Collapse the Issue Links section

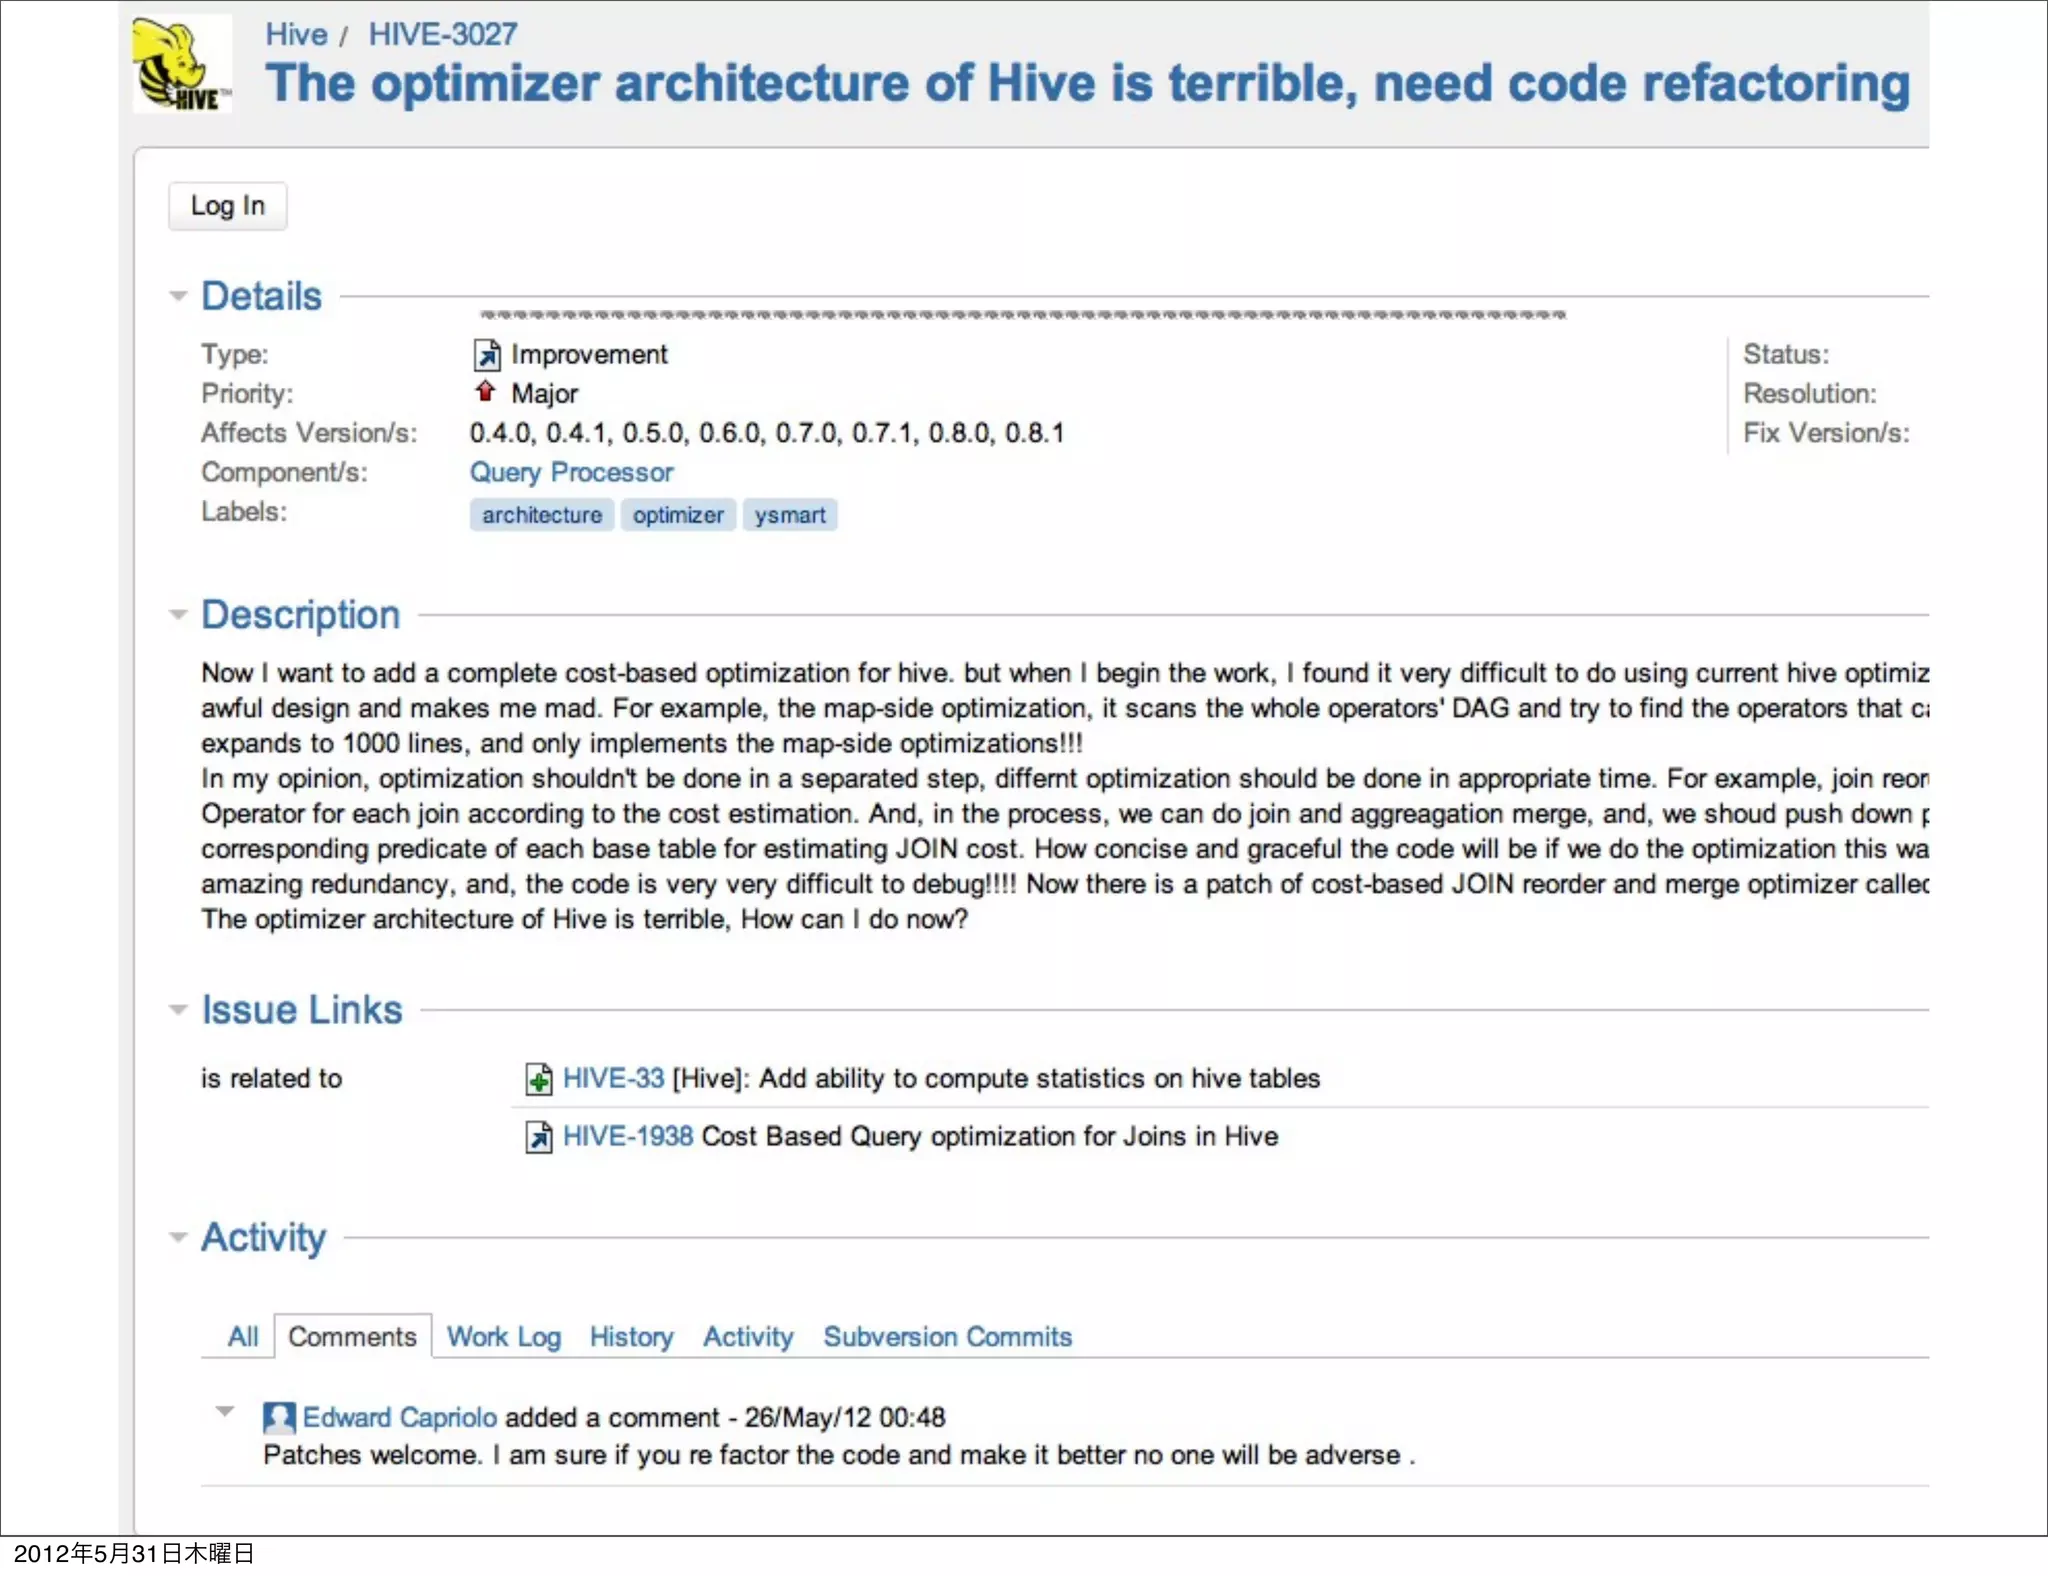pos(179,1010)
